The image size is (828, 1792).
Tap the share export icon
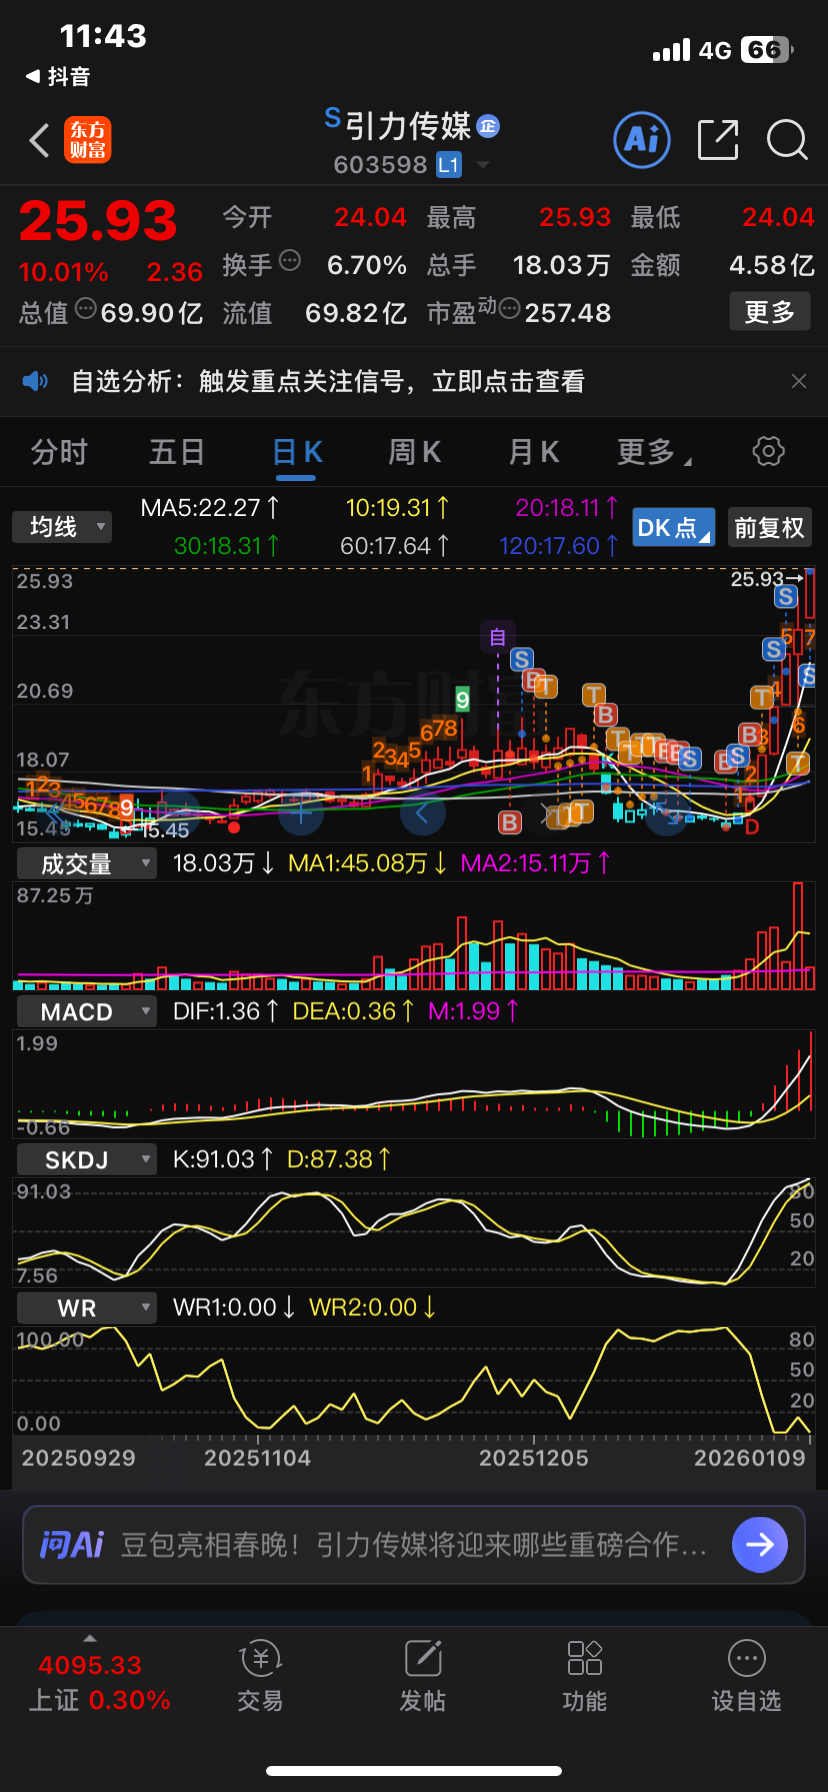click(717, 139)
